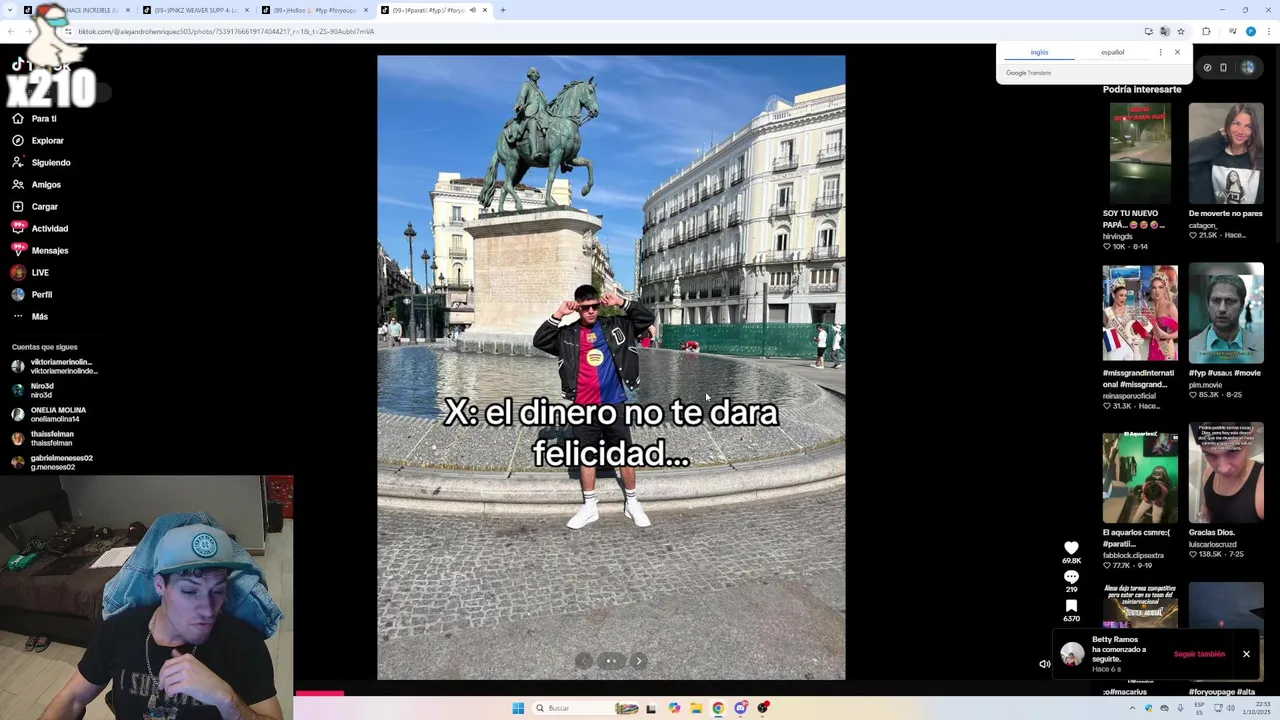Screen dimensions: 1280x720
Task: Open Chrome extensions puzzle icon
Action: (x=1206, y=31)
